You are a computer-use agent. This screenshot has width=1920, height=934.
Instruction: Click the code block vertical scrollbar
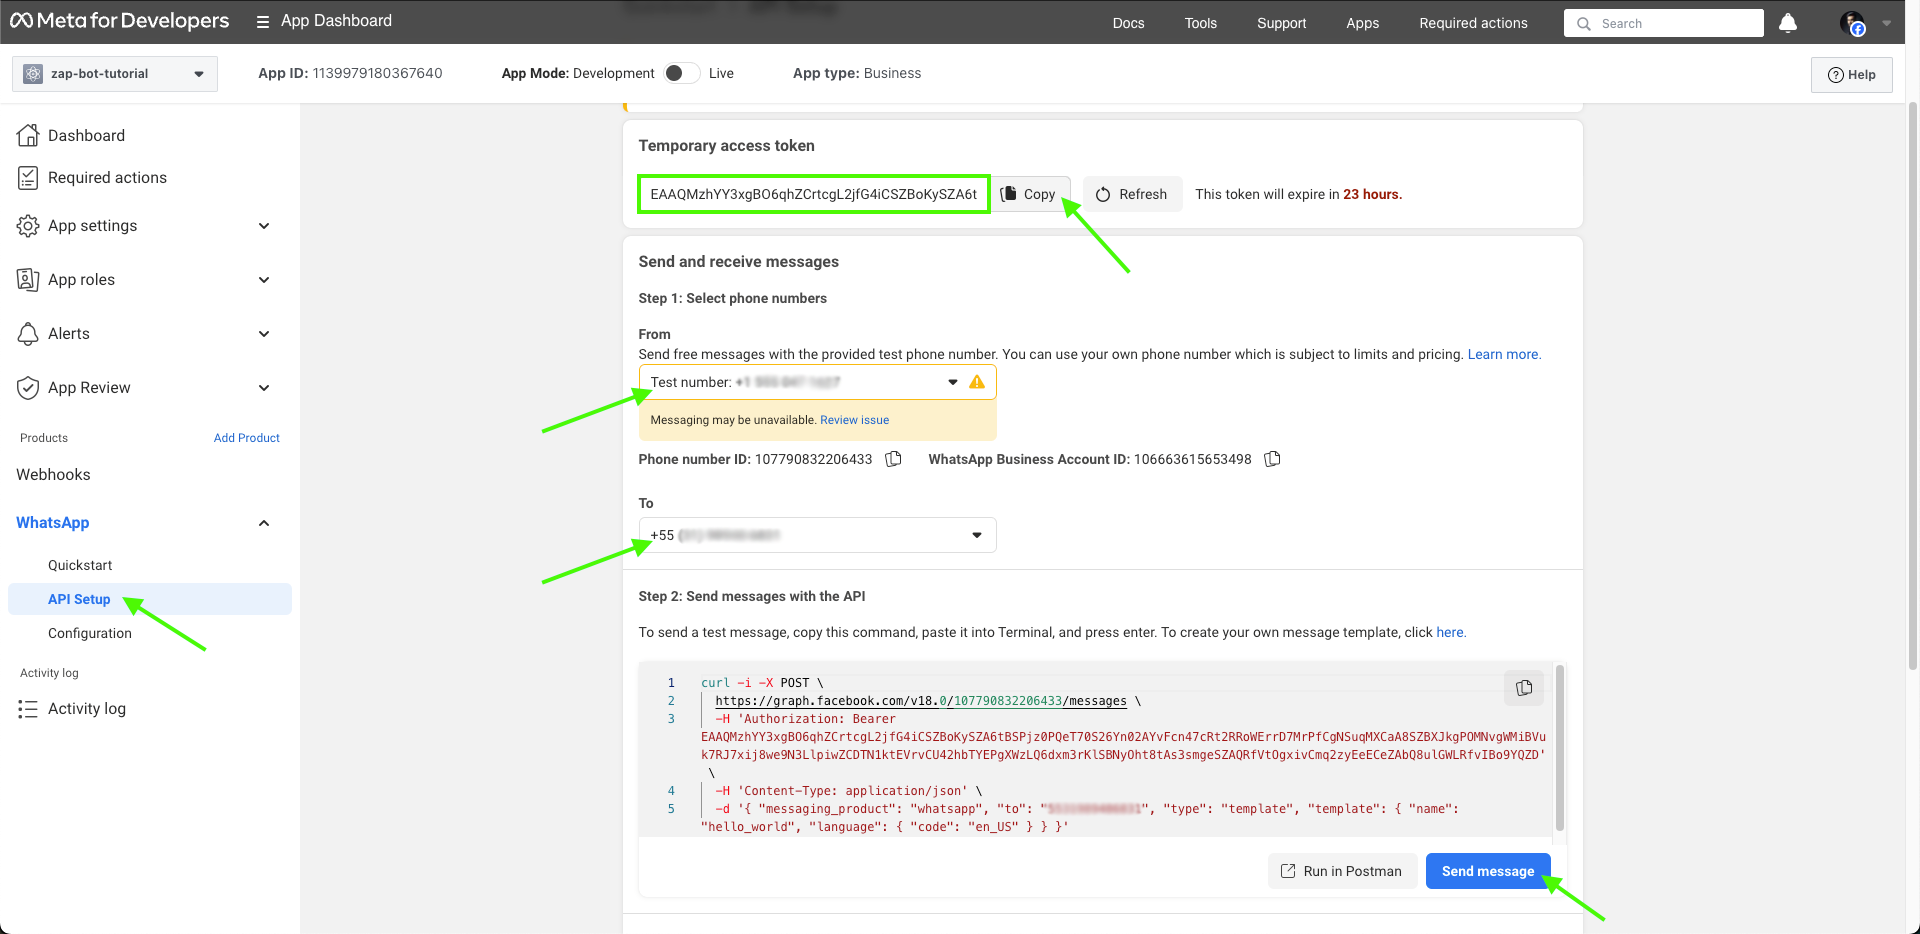click(x=1559, y=748)
